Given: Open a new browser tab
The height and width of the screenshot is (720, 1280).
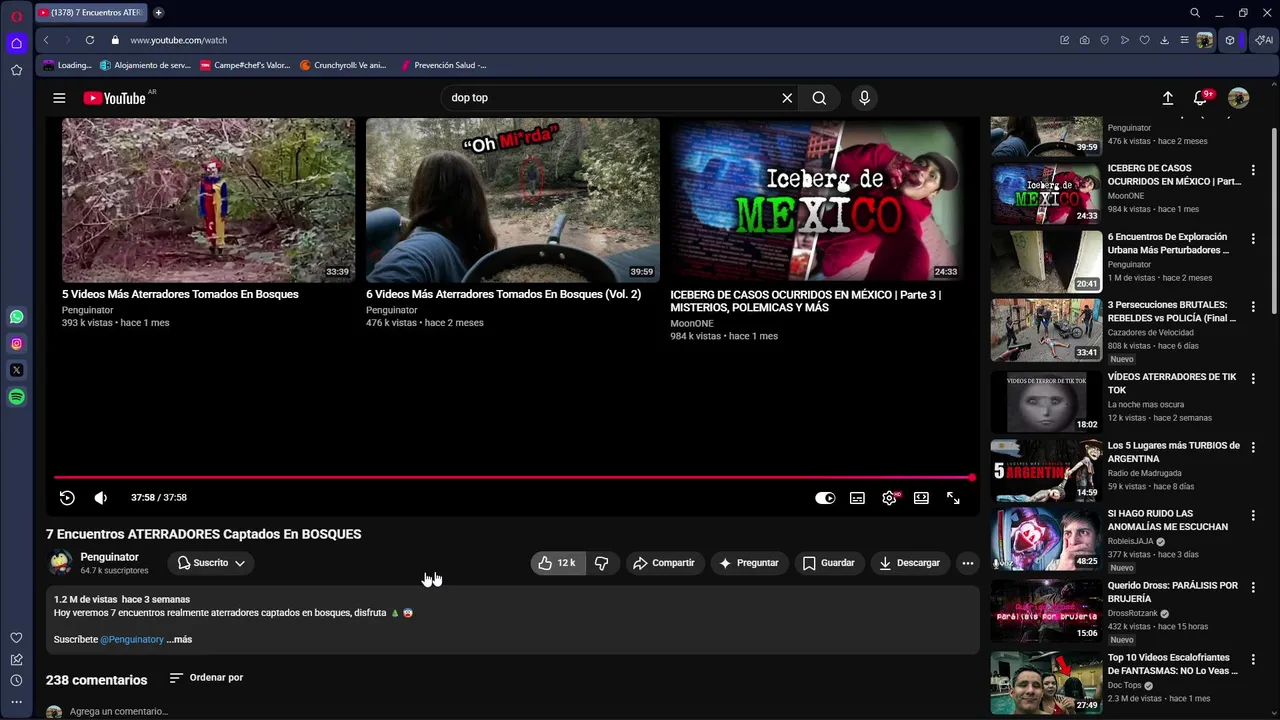Looking at the screenshot, I should pos(158,13).
